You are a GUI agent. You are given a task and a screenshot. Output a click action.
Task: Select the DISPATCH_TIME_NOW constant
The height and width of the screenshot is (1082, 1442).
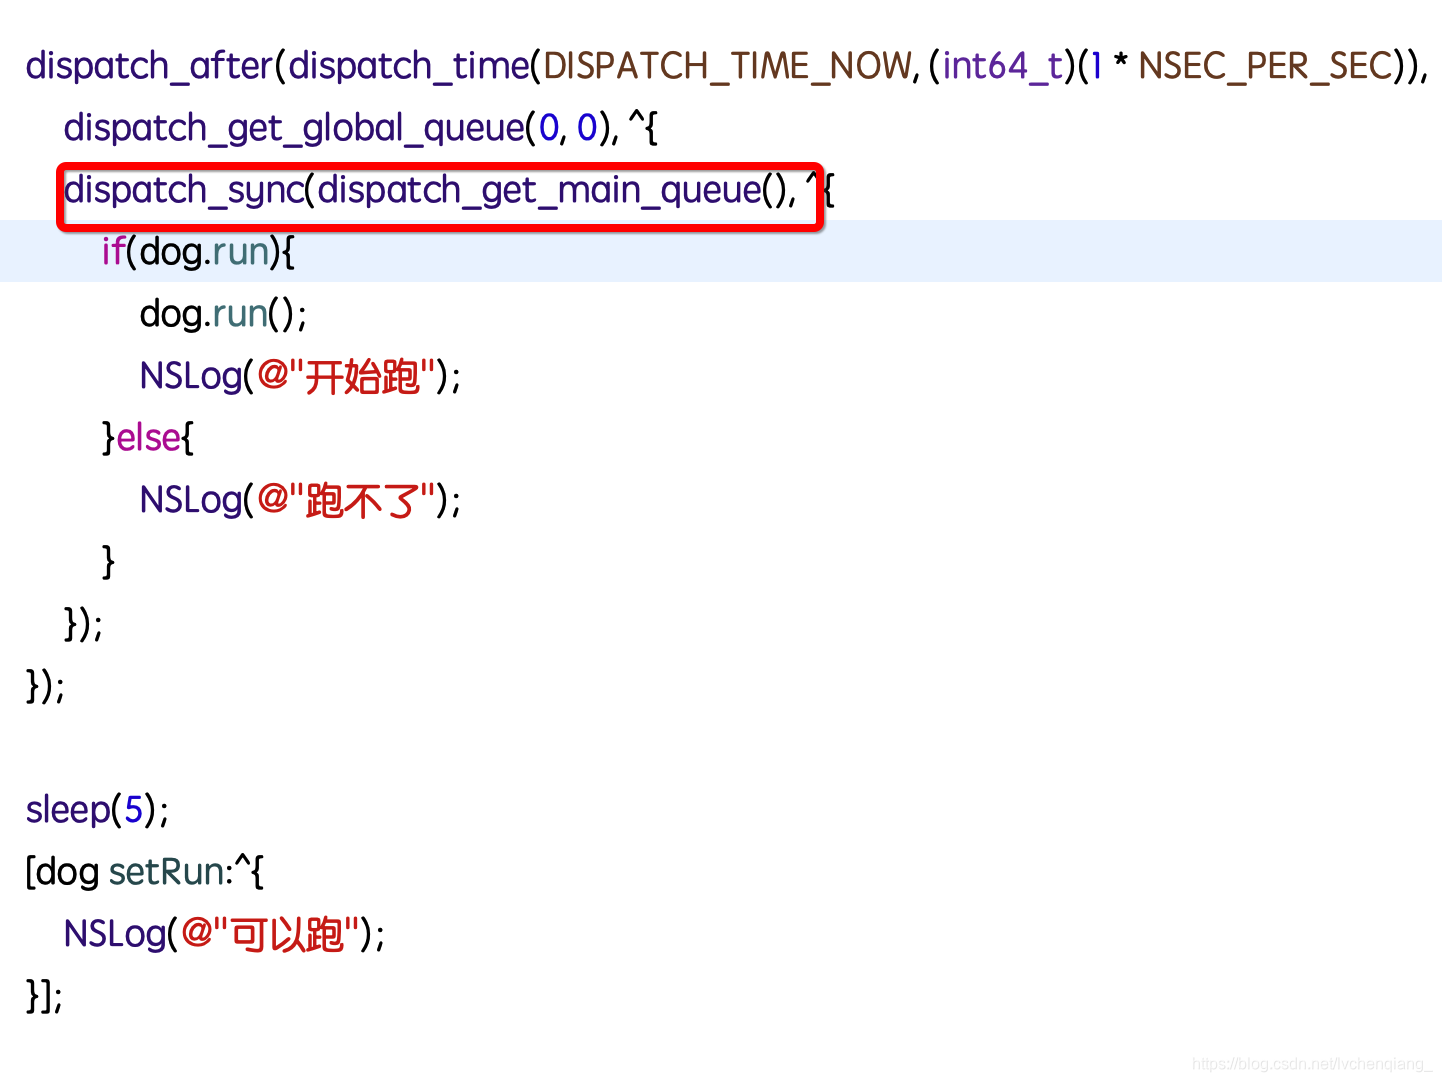pos(727,66)
